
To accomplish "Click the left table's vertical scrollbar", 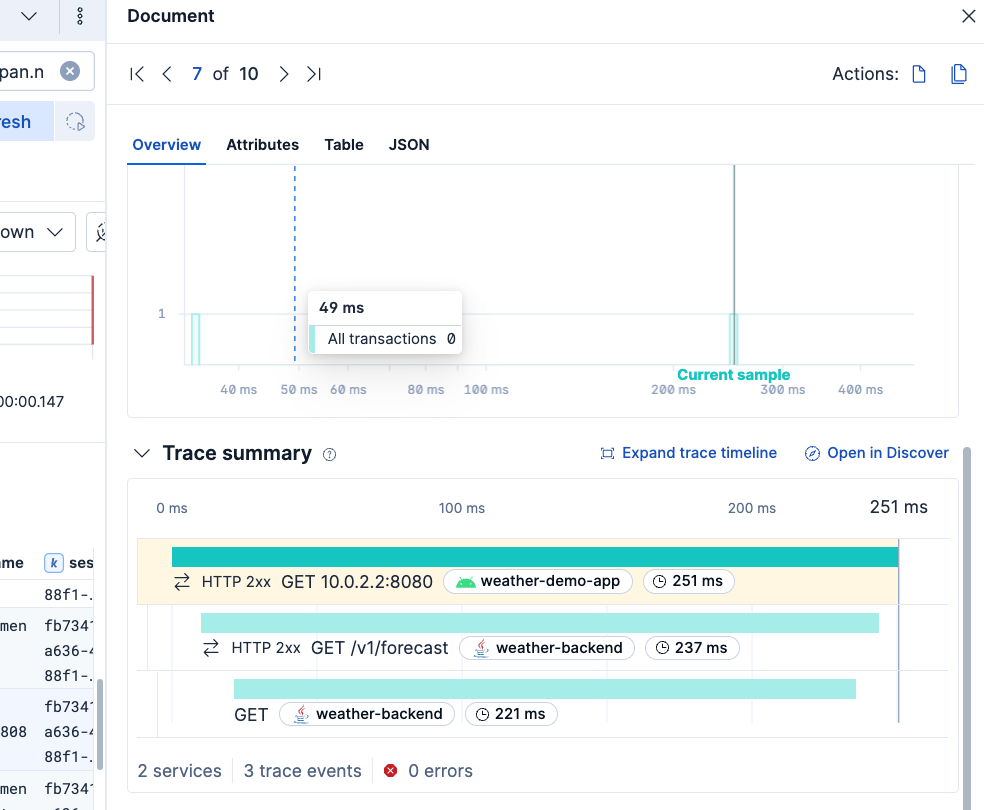I will 99,724.
